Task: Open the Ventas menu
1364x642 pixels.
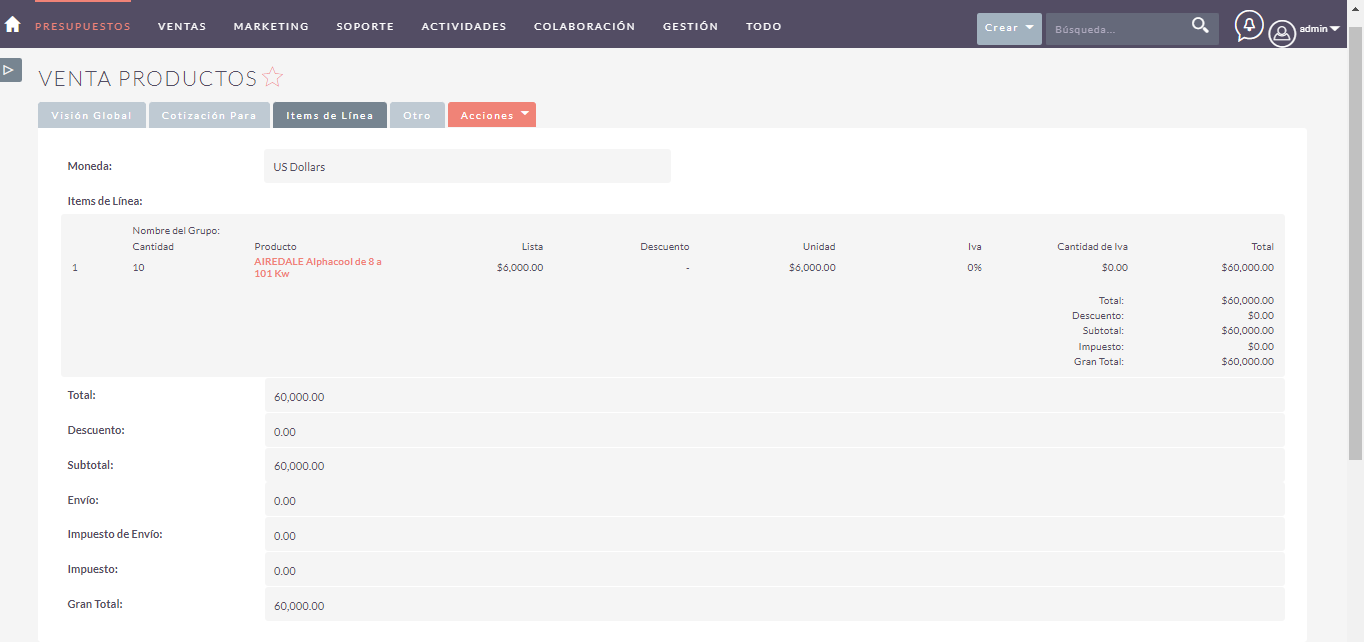Action: (x=182, y=27)
